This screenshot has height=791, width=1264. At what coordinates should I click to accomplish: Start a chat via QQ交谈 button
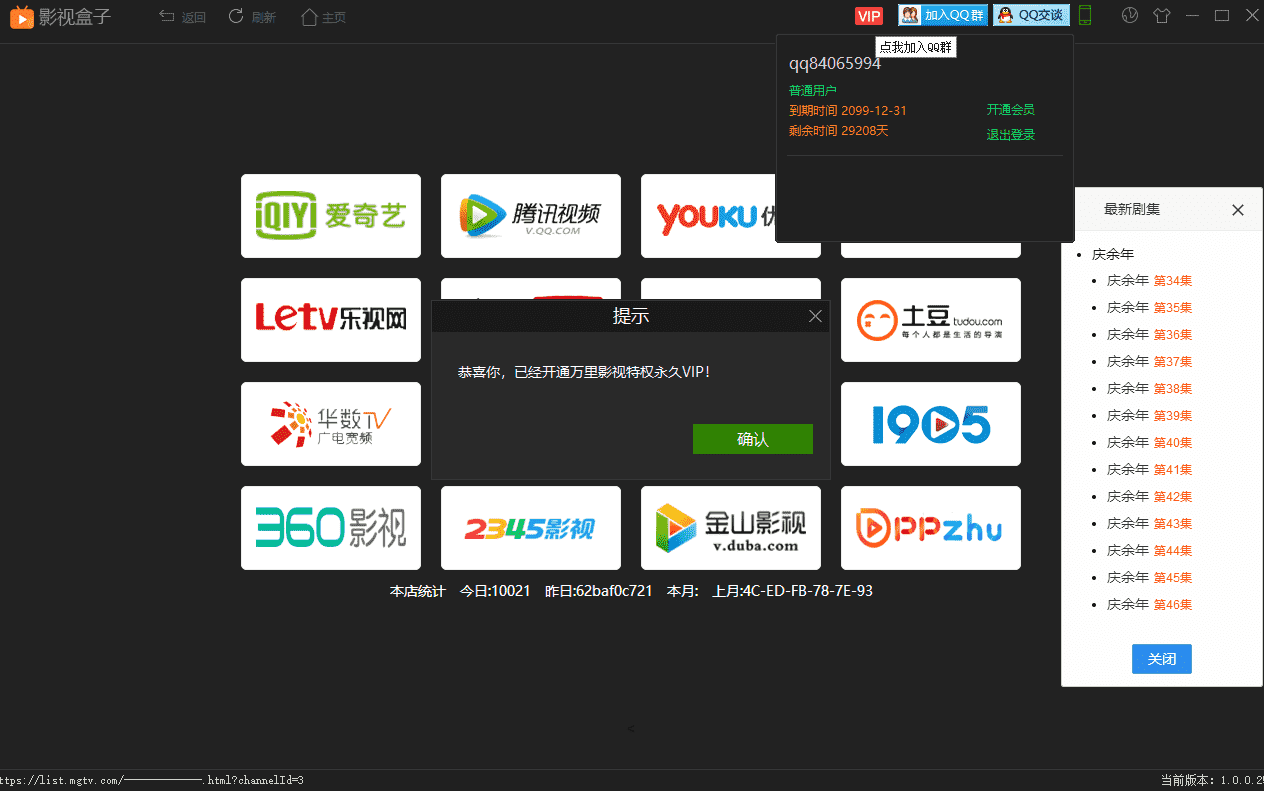1030,14
